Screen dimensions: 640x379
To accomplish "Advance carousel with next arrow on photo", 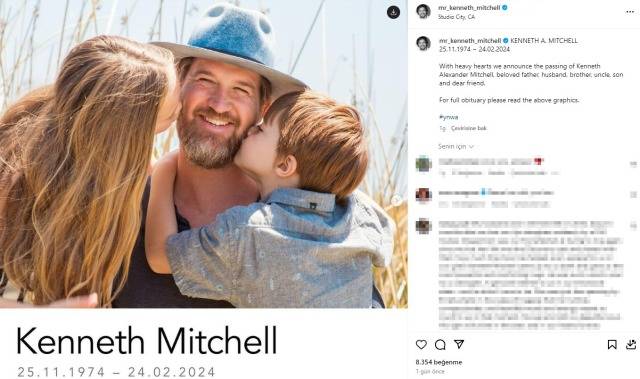I will [396, 200].
